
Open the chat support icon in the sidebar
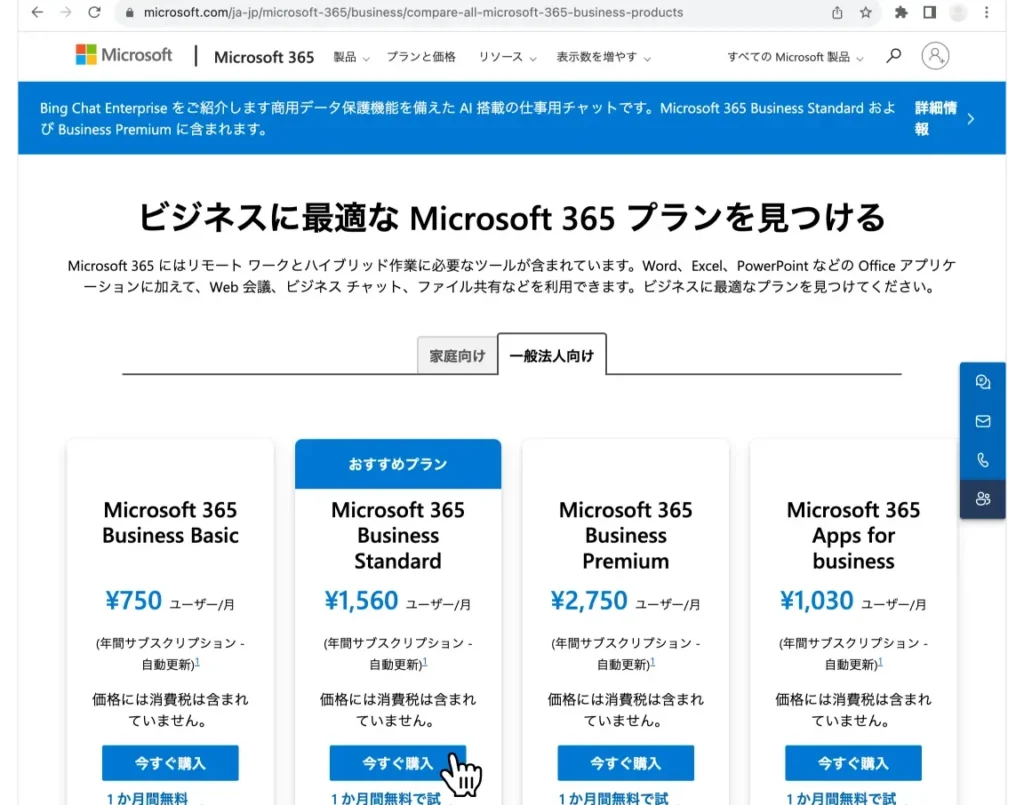(982, 381)
